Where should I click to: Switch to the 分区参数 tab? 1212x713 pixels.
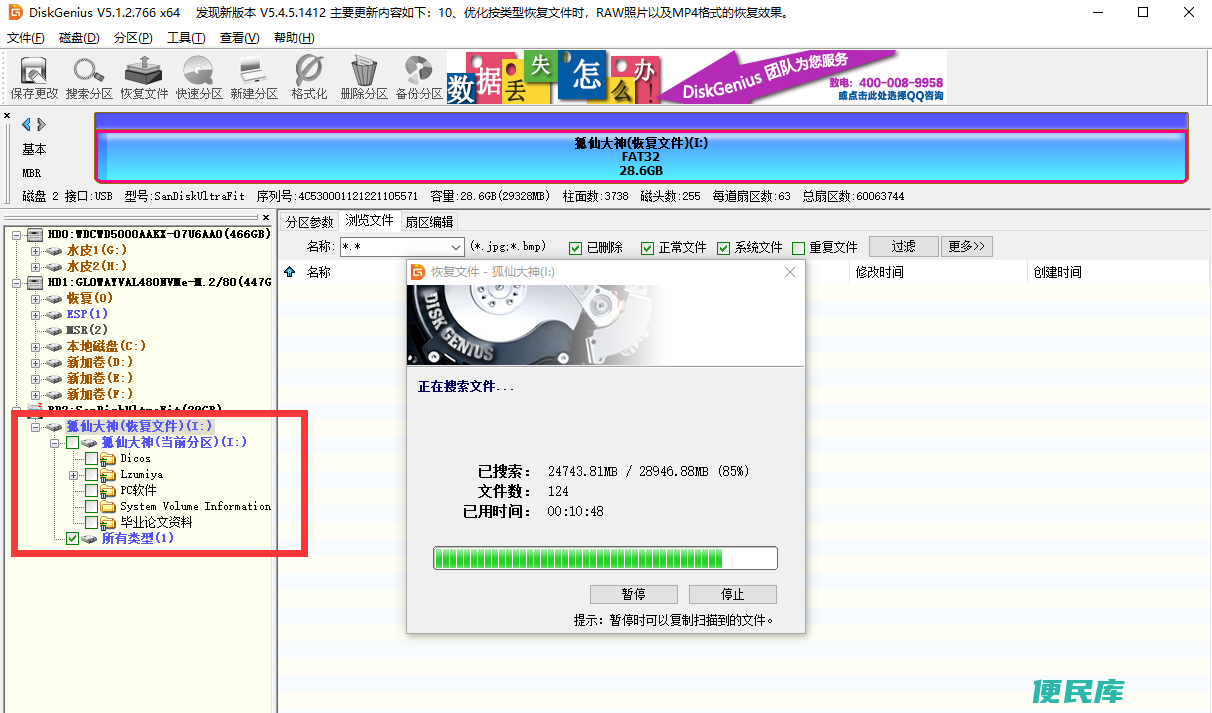(309, 222)
